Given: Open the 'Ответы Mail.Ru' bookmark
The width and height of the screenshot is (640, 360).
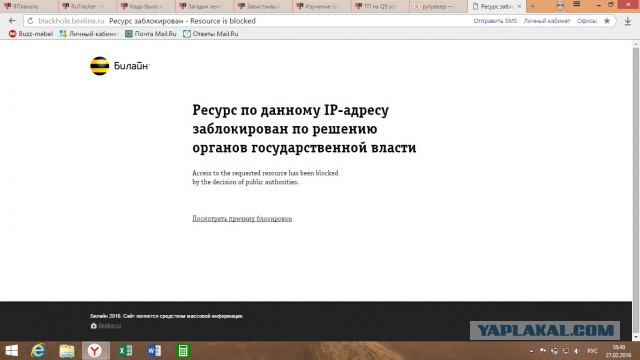Looking at the screenshot, I should pyautogui.click(x=211, y=34).
